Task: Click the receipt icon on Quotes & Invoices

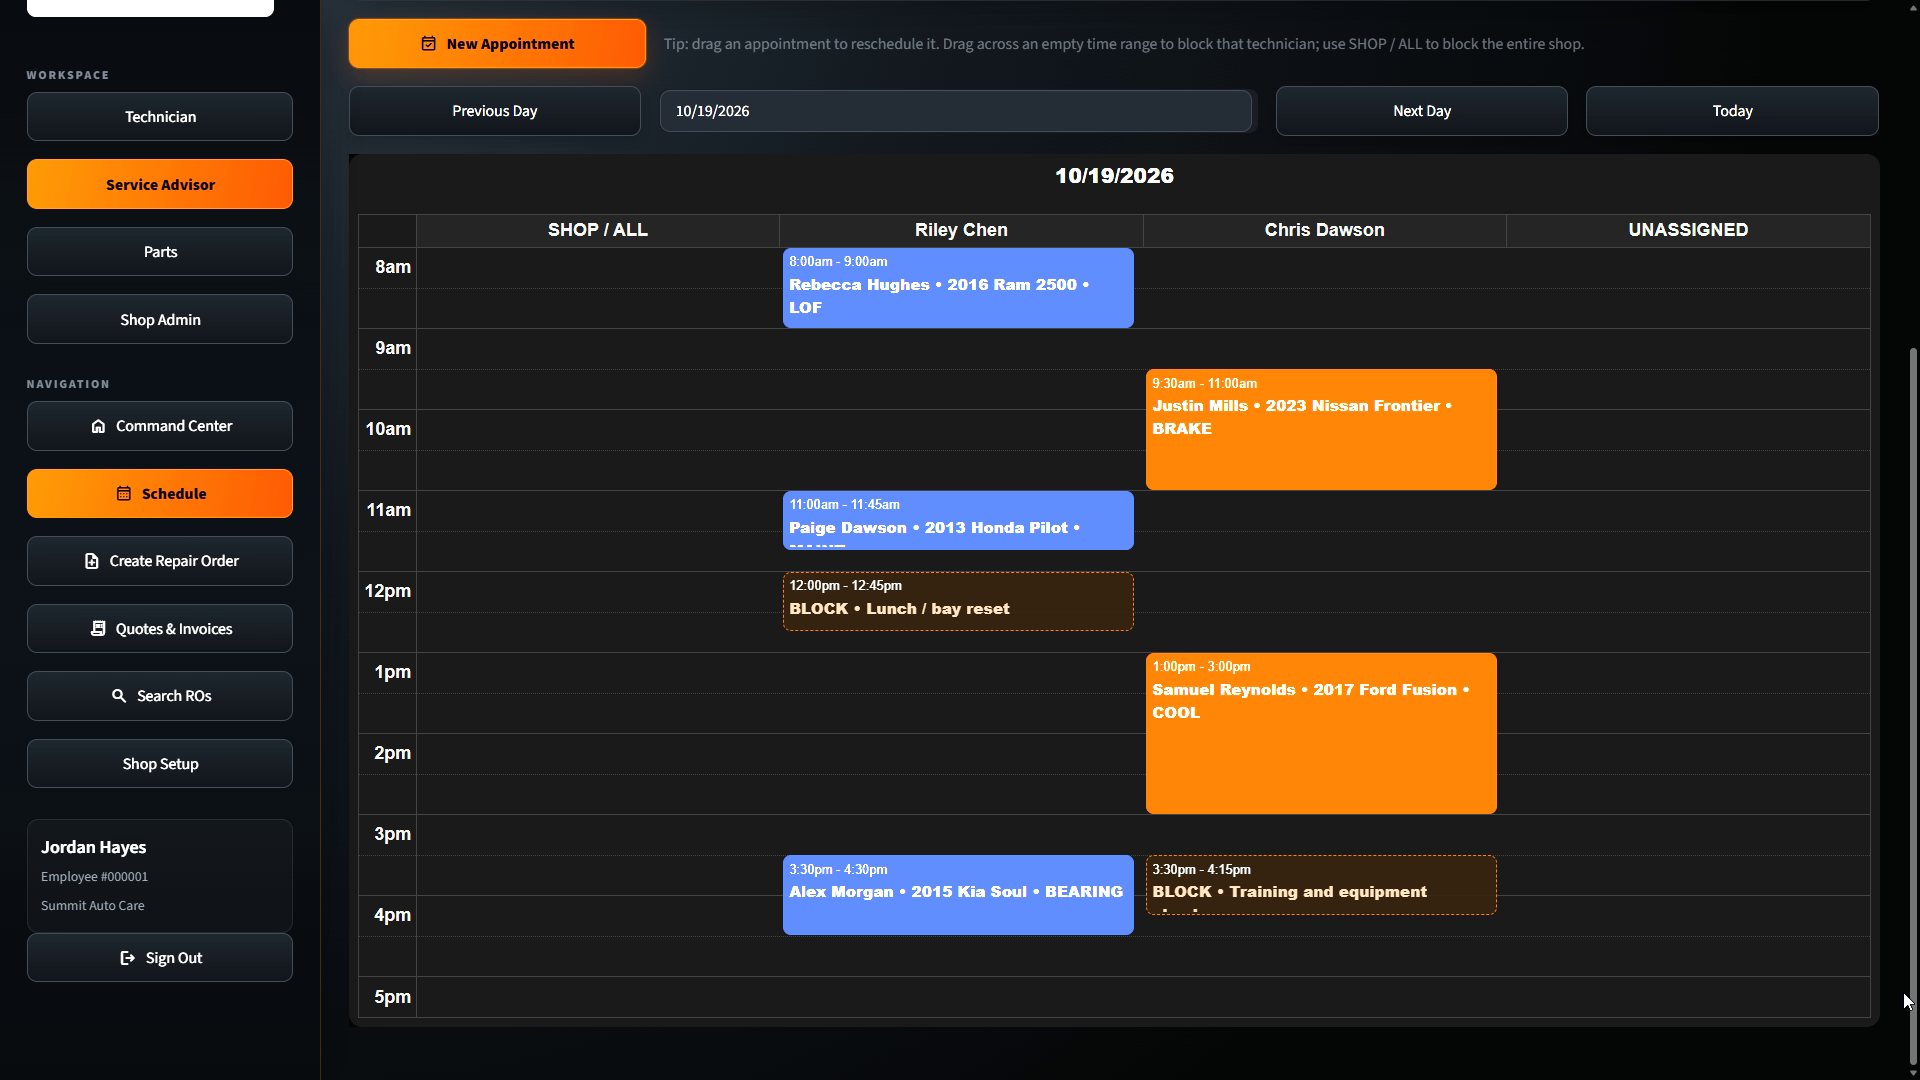Action: click(98, 629)
